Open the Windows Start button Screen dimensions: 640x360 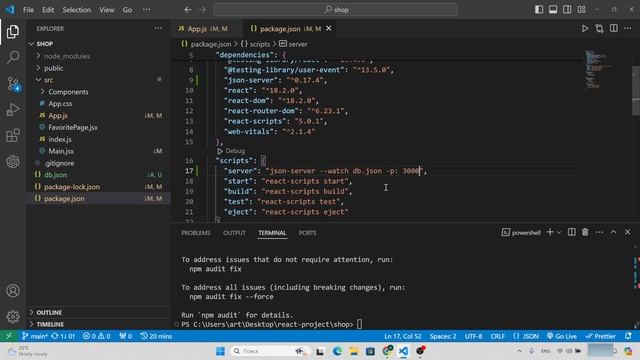[x=220, y=351]
